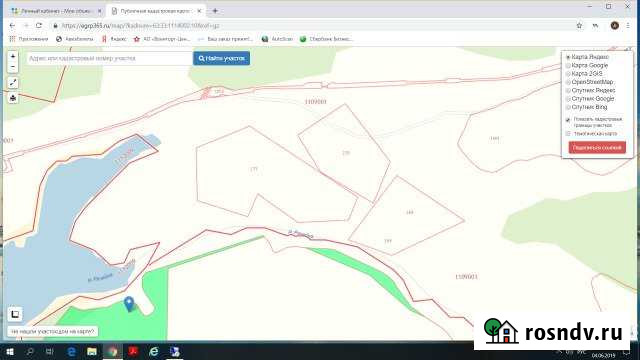Viewport: 640px width, 360px height.
Task: Open Приложения apps bookmark
Action: (29, 39)
